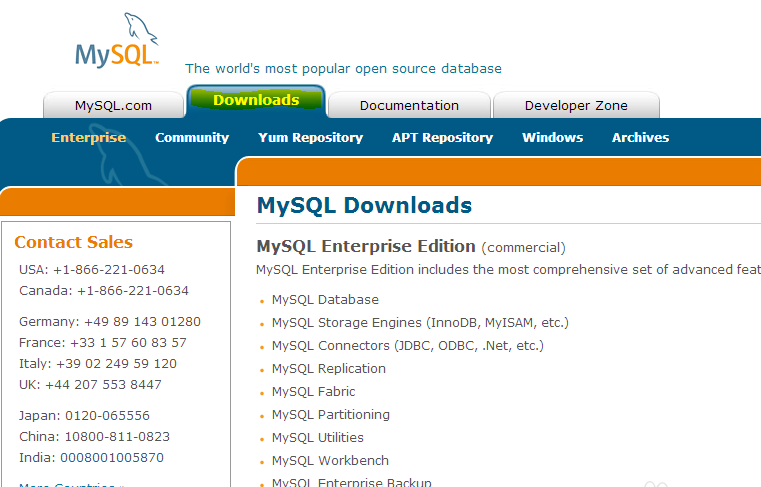Image resolution: width=761 pixels, height=487 pixels.
Task: Open the More Countries link
Action: coord(71,484)
